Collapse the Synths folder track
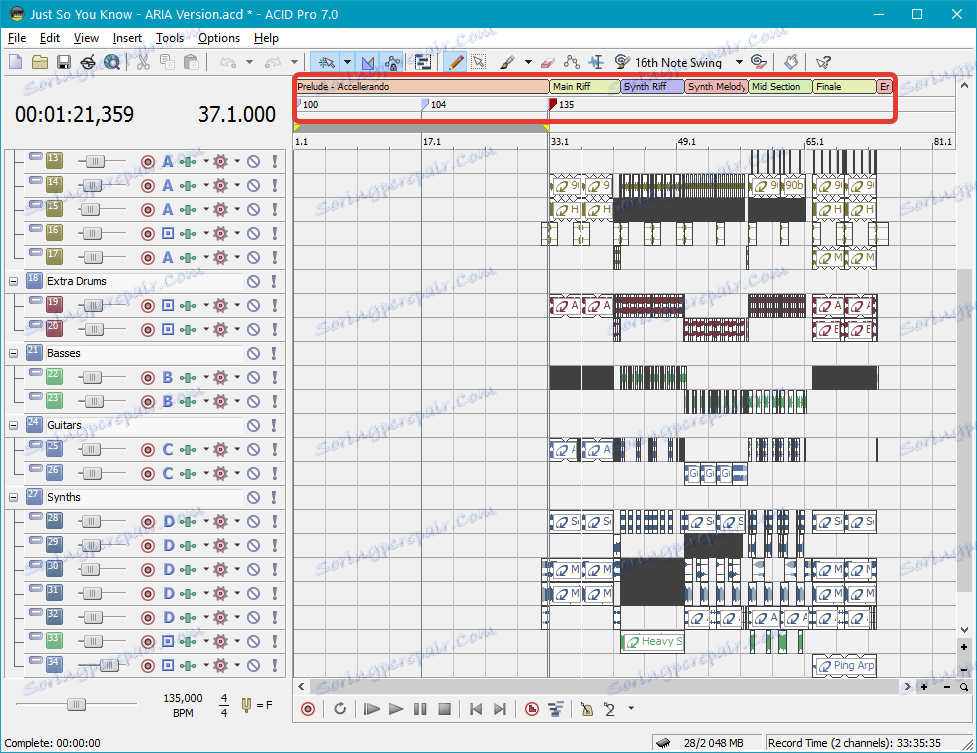Viewport: 977px width, 753px height. tap(13, 497)
